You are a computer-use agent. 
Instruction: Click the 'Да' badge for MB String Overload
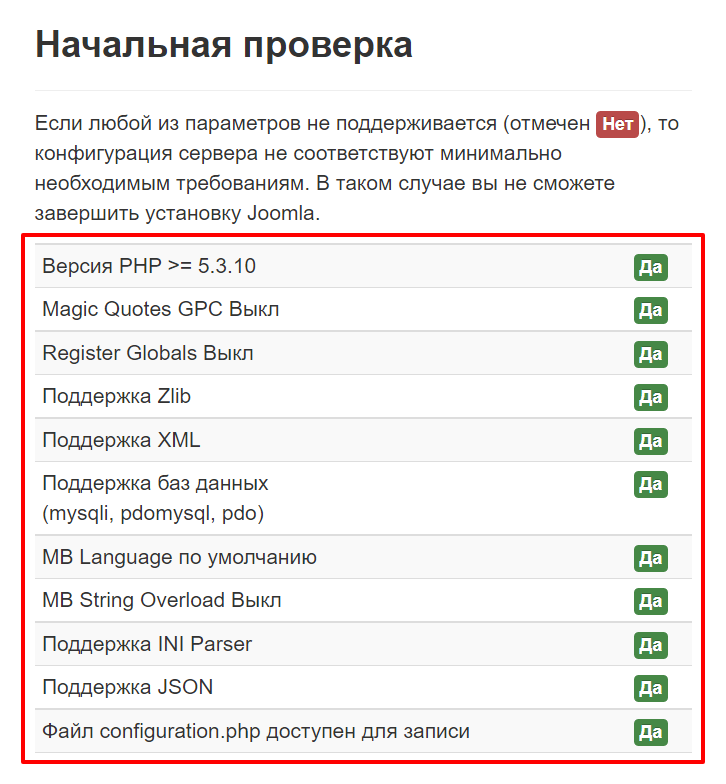click(650, 601)
